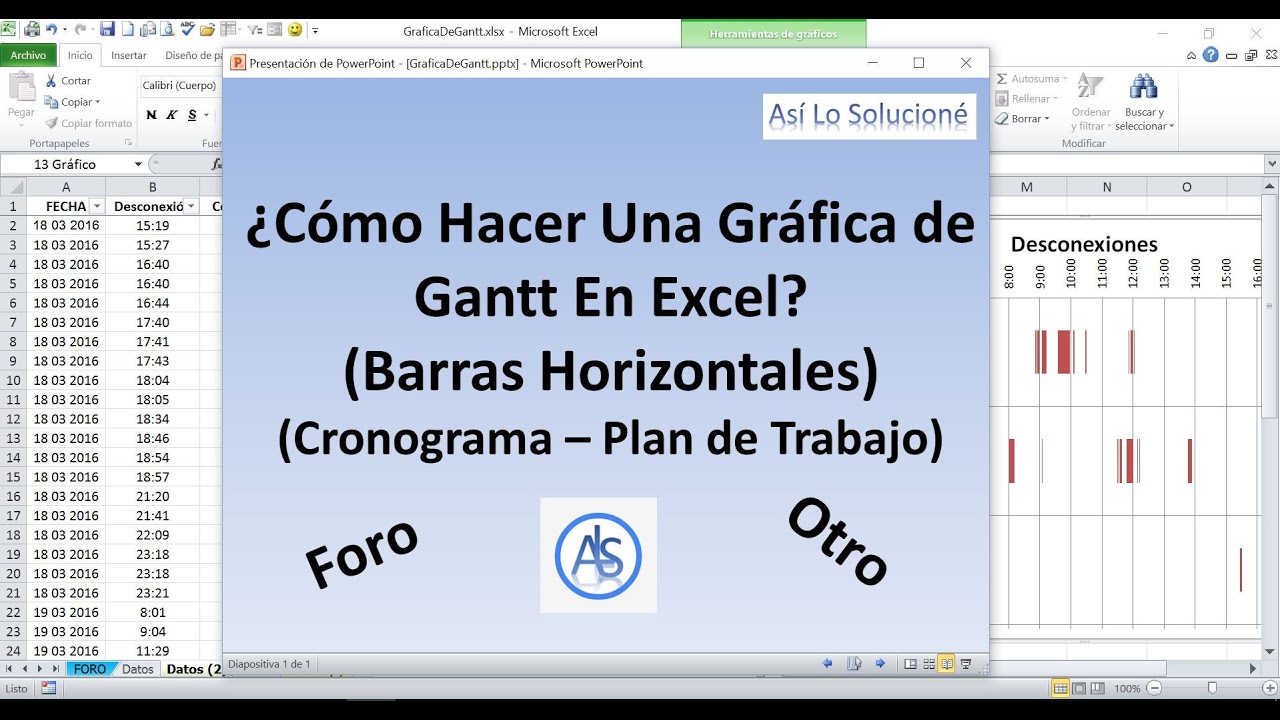Go to next slide in PowerPoint window
This screenshot has width=1280, height=720.
pyautogui.click(x=880, y=663)
